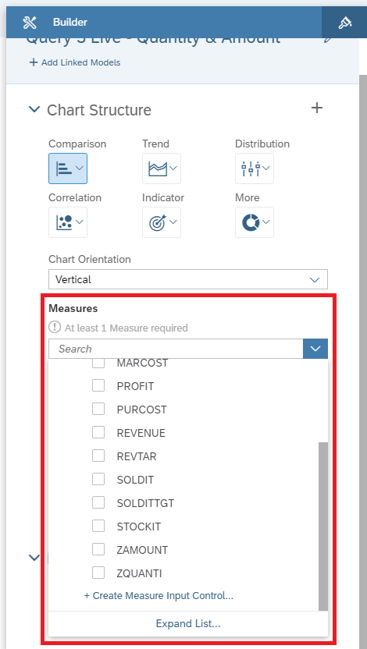This screenshot has height=649, width=367.
Task: Enable the ZAMOUNT measure checkbox
Action: coord(98,550)
